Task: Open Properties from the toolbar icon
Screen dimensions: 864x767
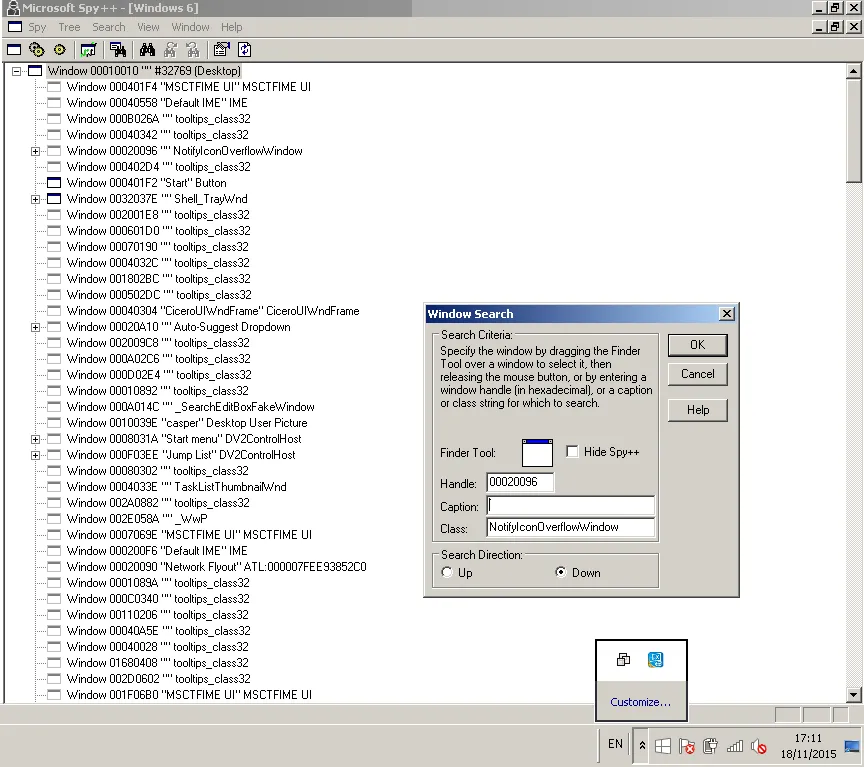Action: 222,50
